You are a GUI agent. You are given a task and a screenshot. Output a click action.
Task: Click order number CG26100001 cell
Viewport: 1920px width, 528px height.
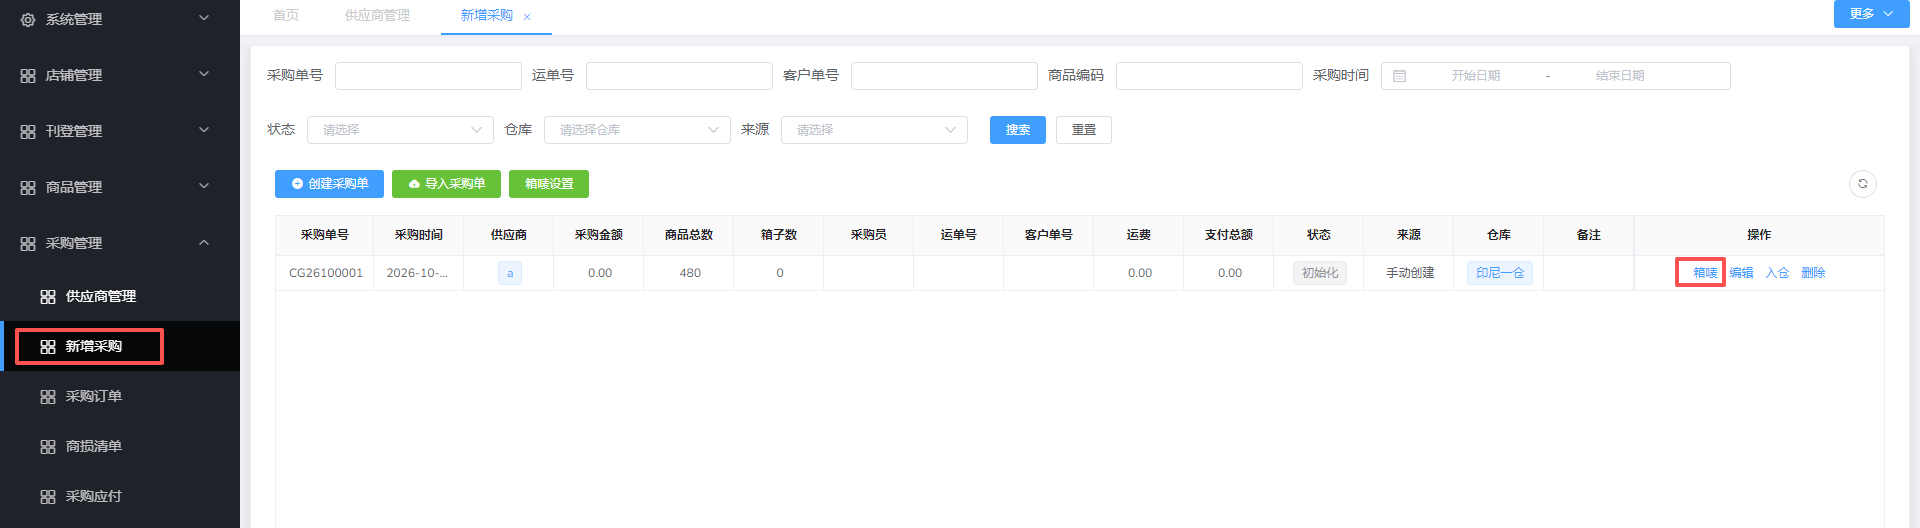tap(325, 273)
